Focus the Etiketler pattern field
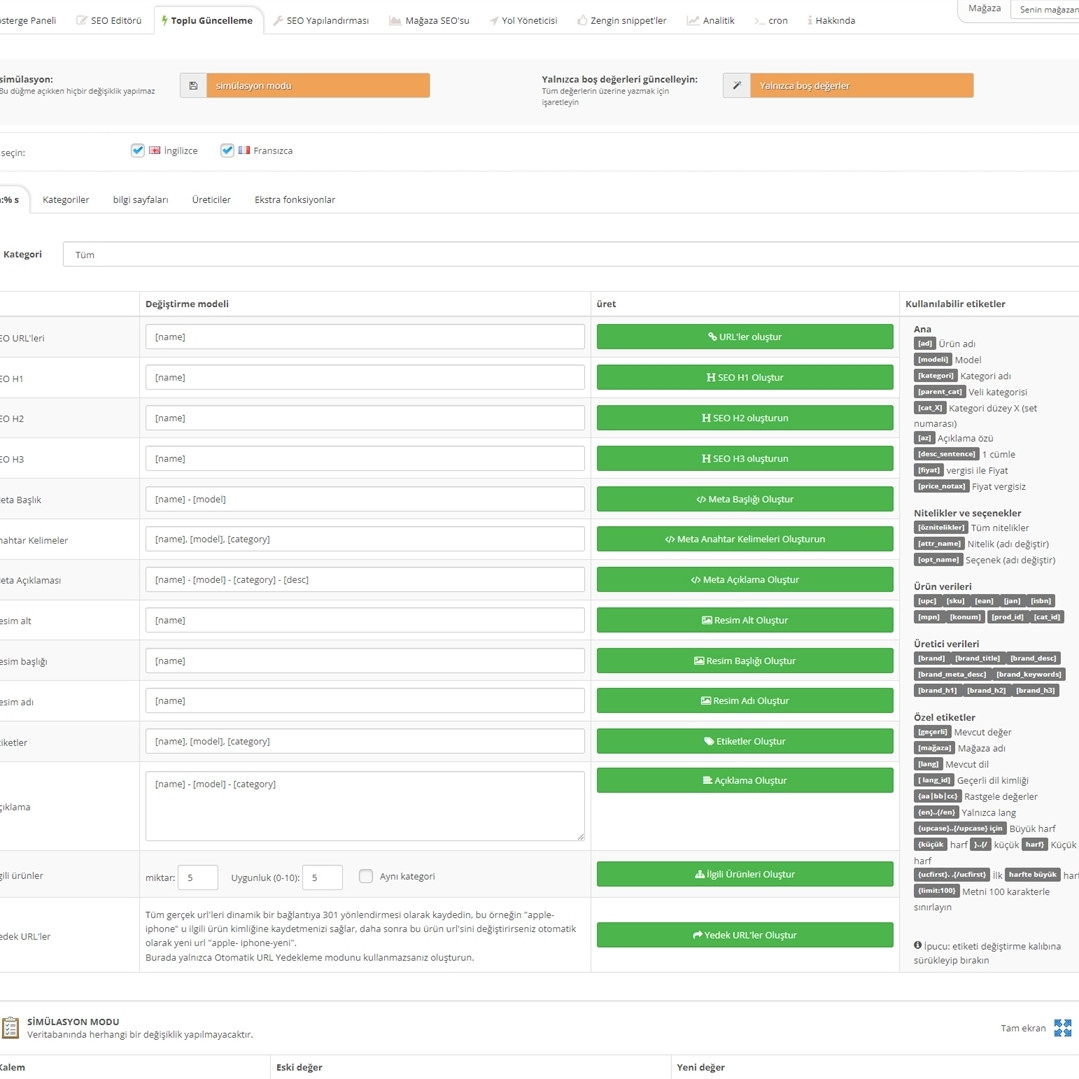Image resolution: width=1079 pixels, height=1079 pixels. (365, 741)
